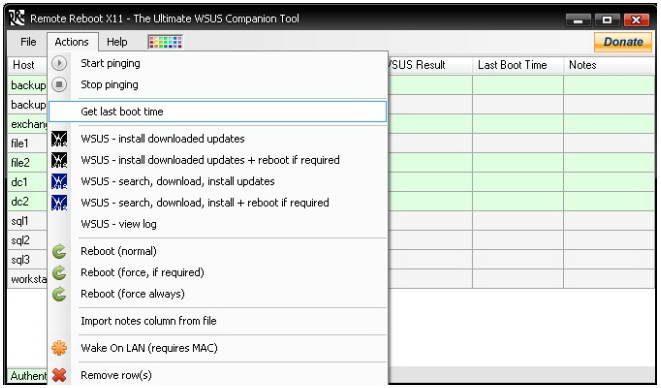Choose Reboot (force always)

218,294
